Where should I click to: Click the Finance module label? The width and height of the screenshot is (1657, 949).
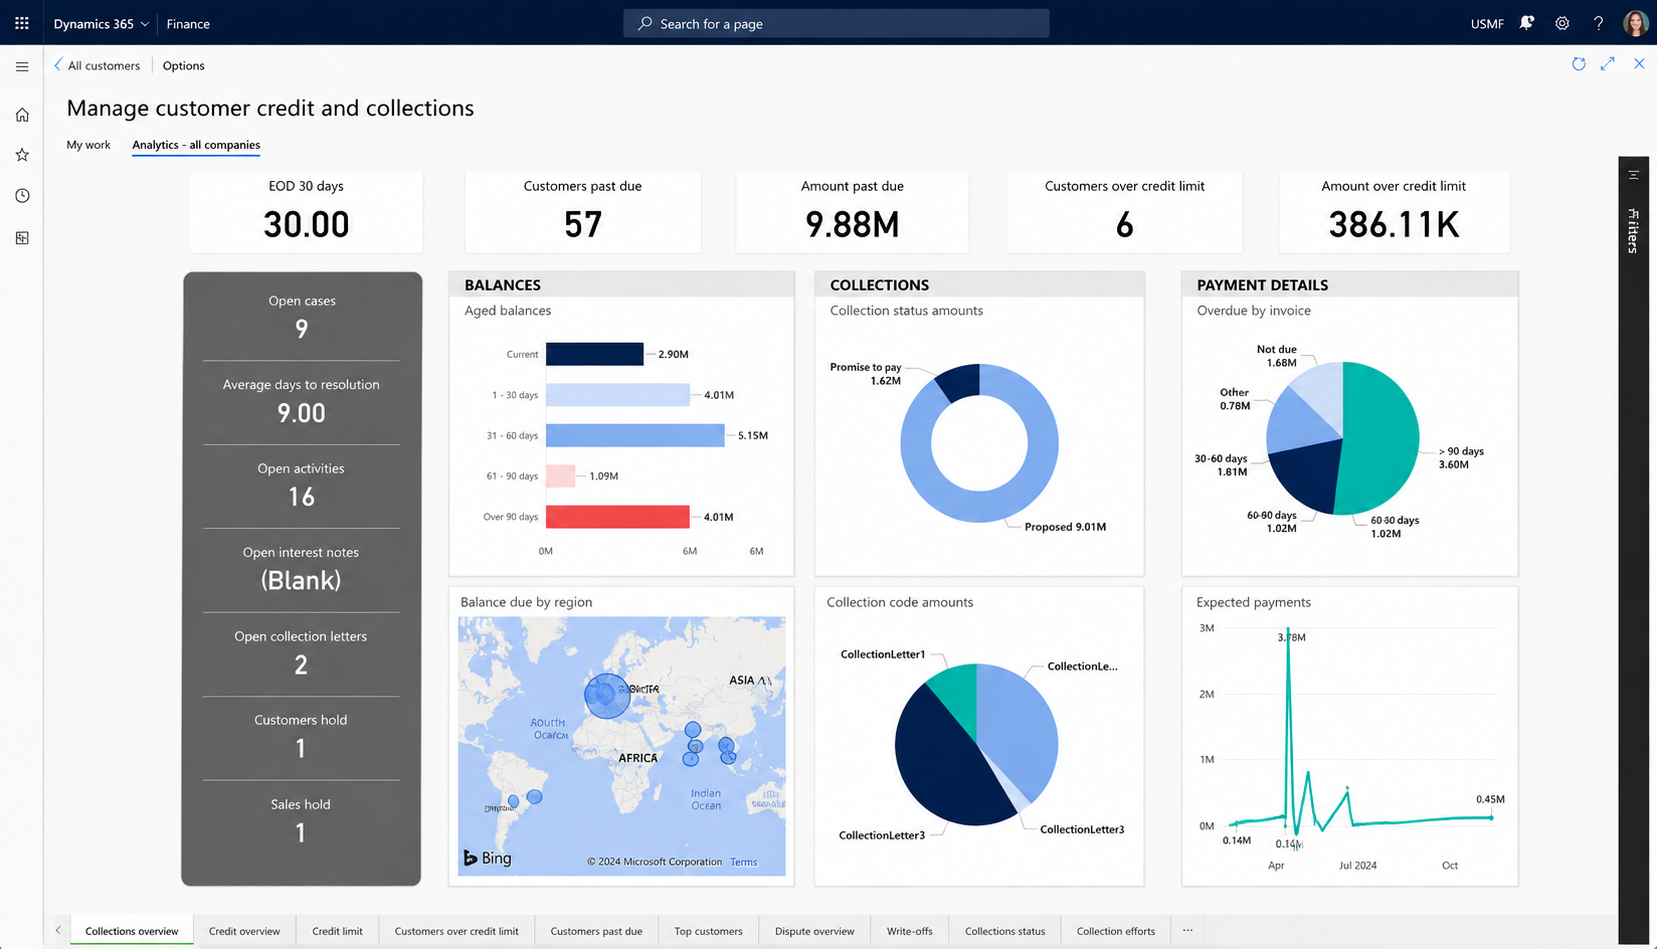(188, 24)
